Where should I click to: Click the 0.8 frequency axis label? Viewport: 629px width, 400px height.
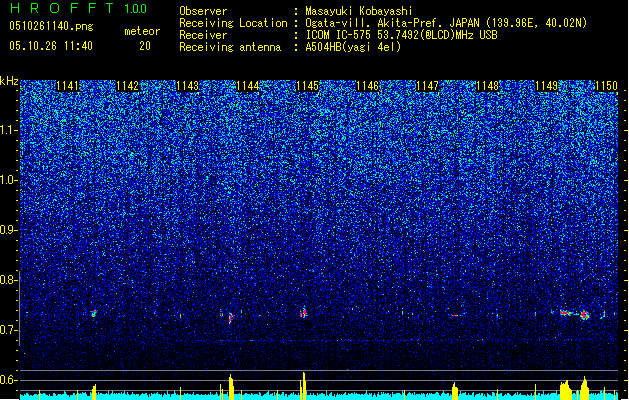pyautogui.click(x=9, y=280)
